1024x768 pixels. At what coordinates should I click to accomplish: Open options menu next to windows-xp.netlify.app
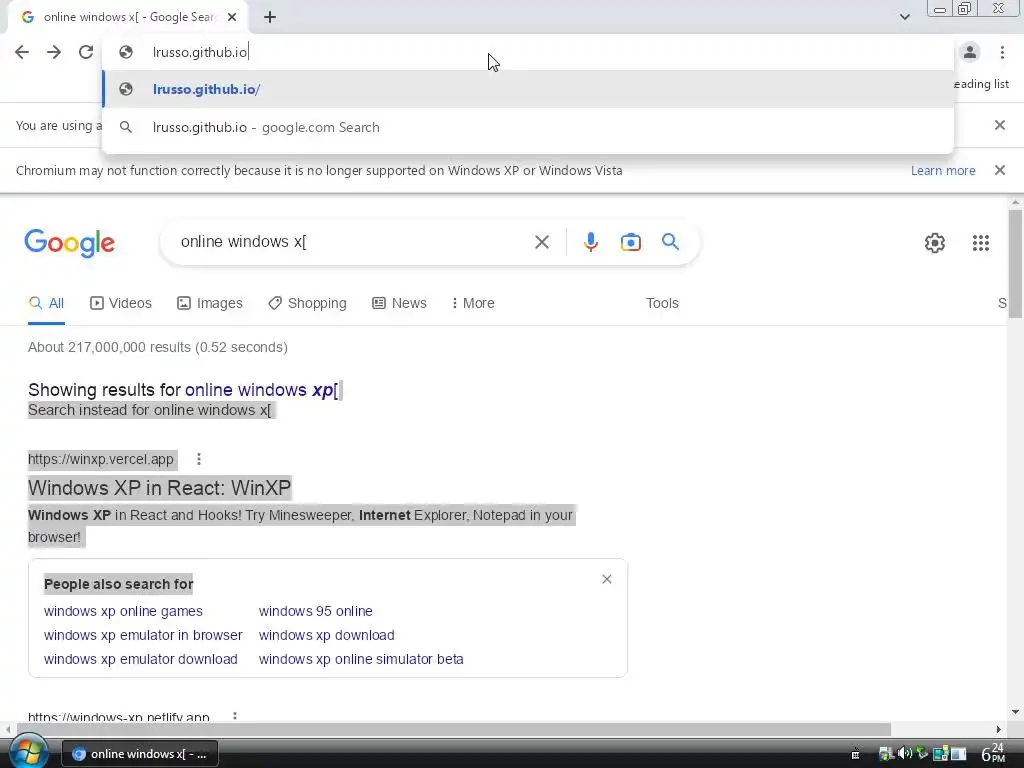(x=235, y=716)
